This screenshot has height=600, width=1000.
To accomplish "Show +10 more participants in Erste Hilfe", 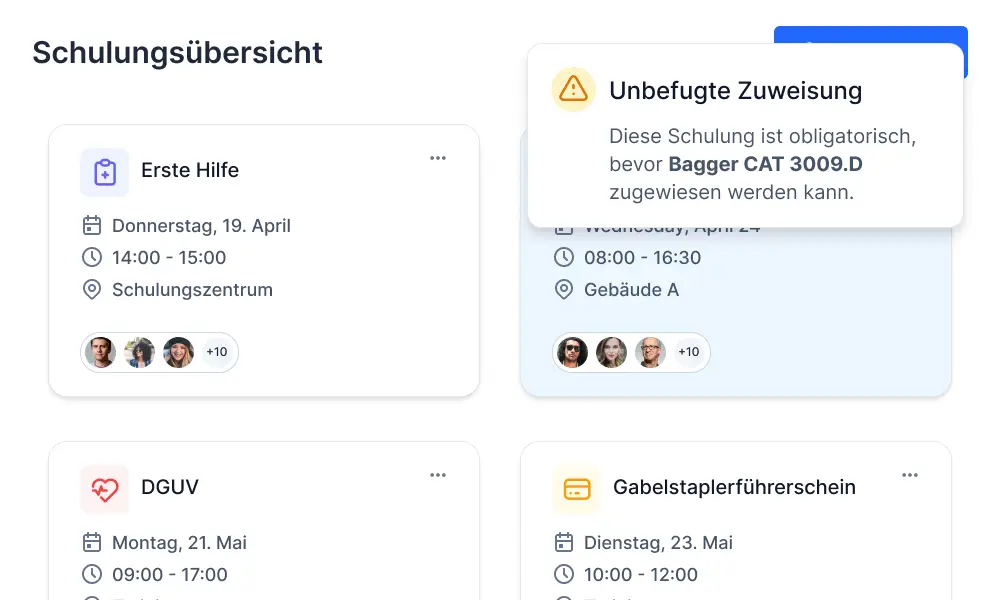I will click(x=216, y=352).
